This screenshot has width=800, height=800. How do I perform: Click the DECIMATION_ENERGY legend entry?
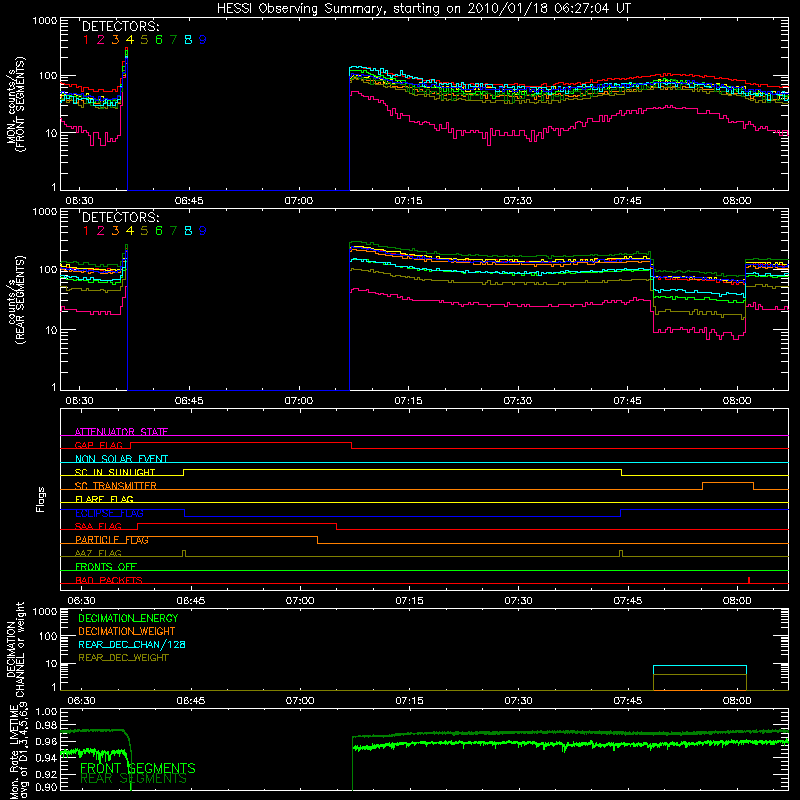pyautogui.click(x=128, y=618)
